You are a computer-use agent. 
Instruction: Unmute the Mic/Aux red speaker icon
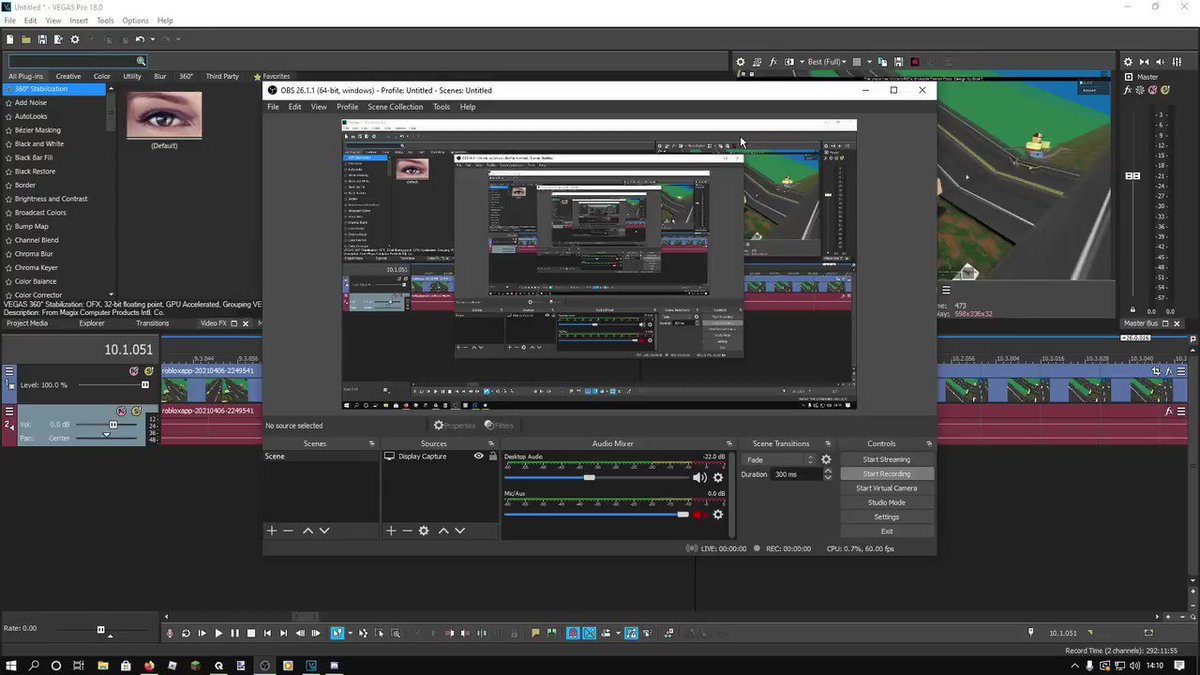[x=699, y=514]
